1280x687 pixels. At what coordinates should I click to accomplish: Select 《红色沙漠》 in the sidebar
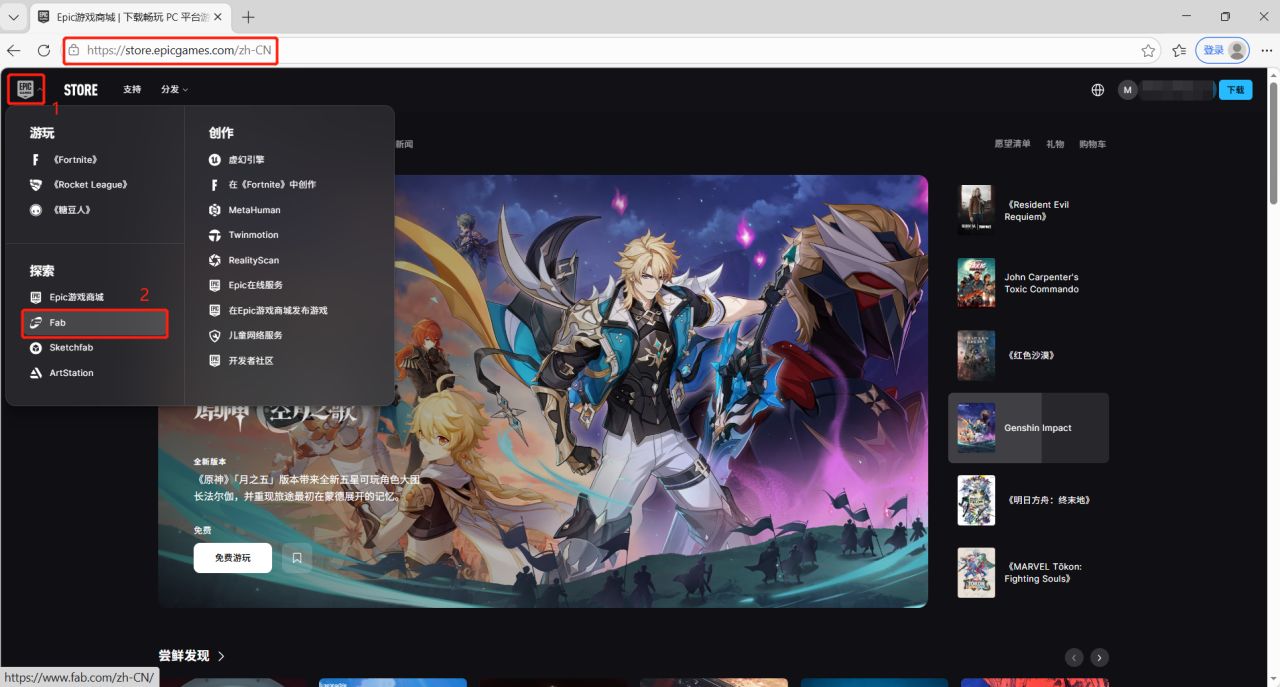coord(1028,355)
